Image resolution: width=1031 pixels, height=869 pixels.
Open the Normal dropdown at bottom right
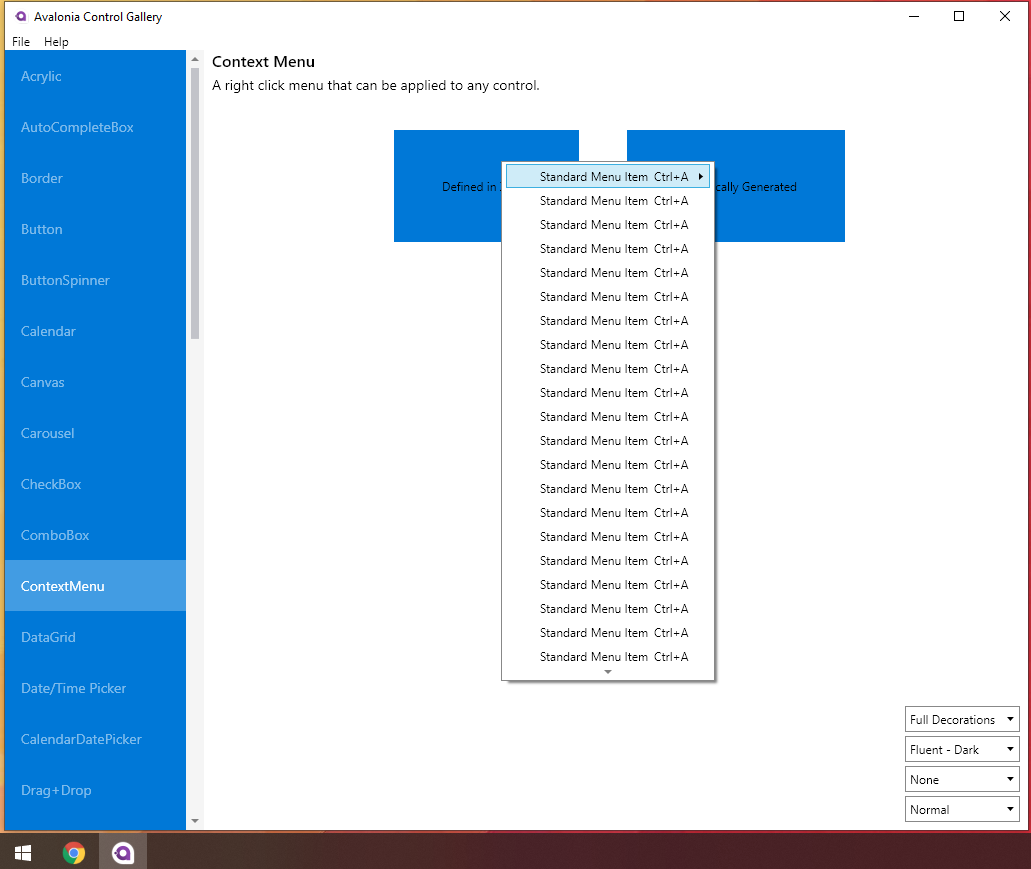pyautogui.click(x=961, y=809)
